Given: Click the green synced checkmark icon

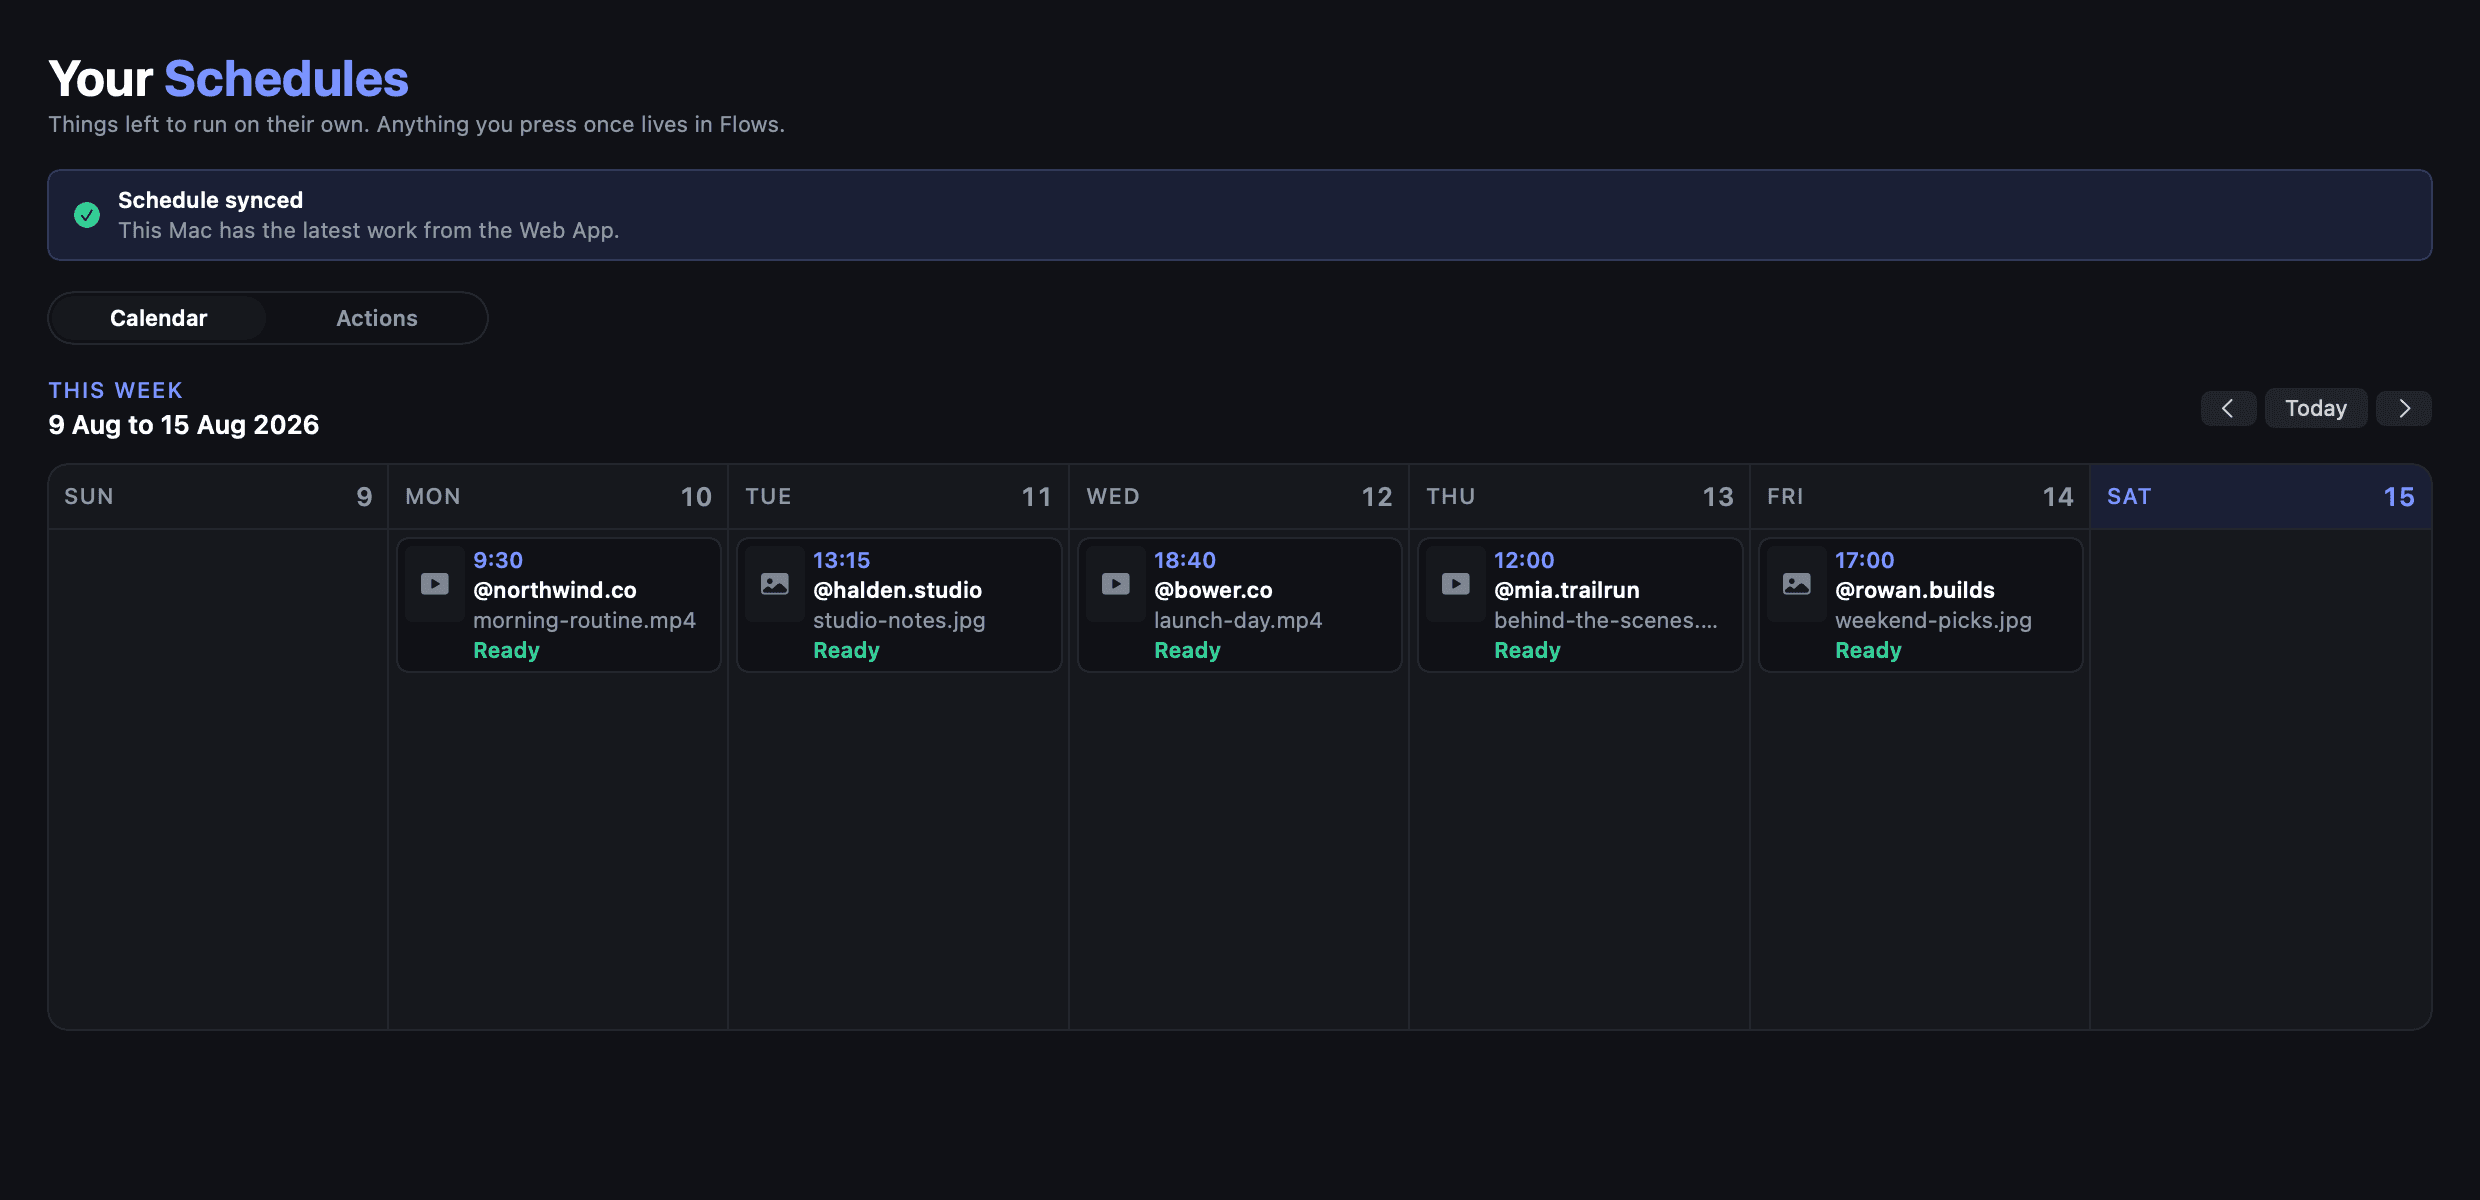Looking at the screenshot, I should (x=87, y=215).
